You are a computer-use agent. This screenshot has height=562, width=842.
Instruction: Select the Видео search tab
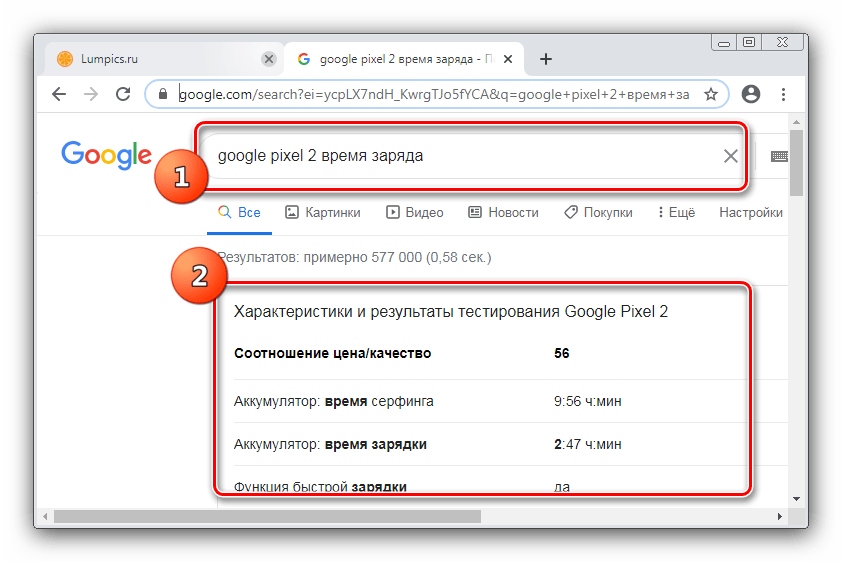(x=414, y=212)
